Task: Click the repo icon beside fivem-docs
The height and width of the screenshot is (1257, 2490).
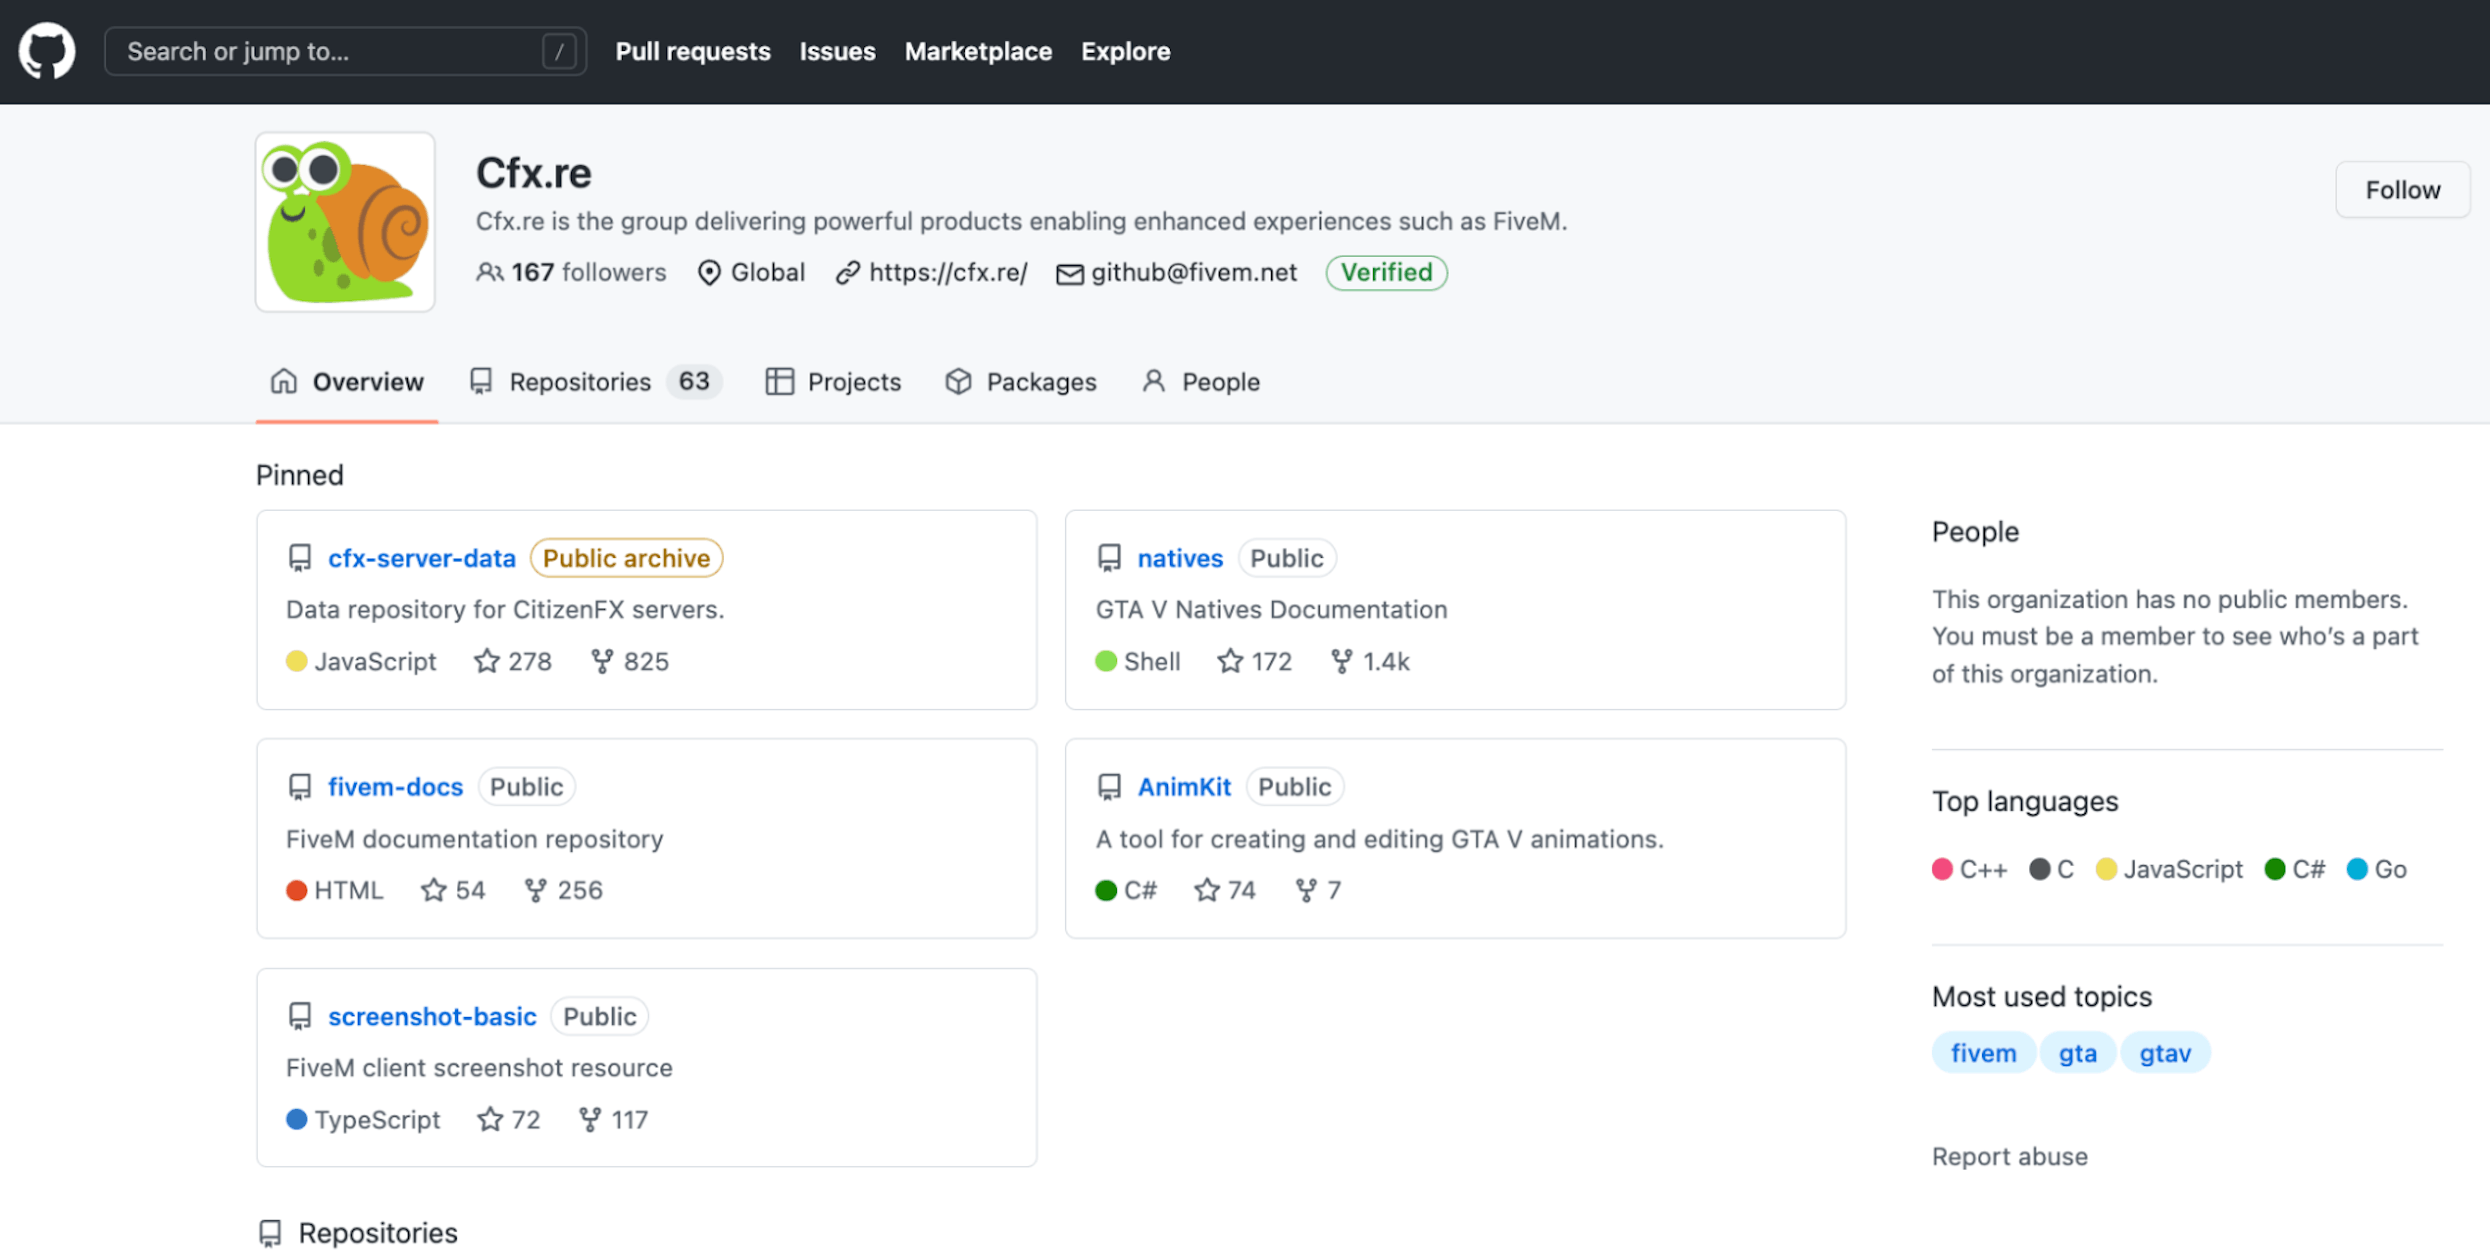Action: point(300,787)
